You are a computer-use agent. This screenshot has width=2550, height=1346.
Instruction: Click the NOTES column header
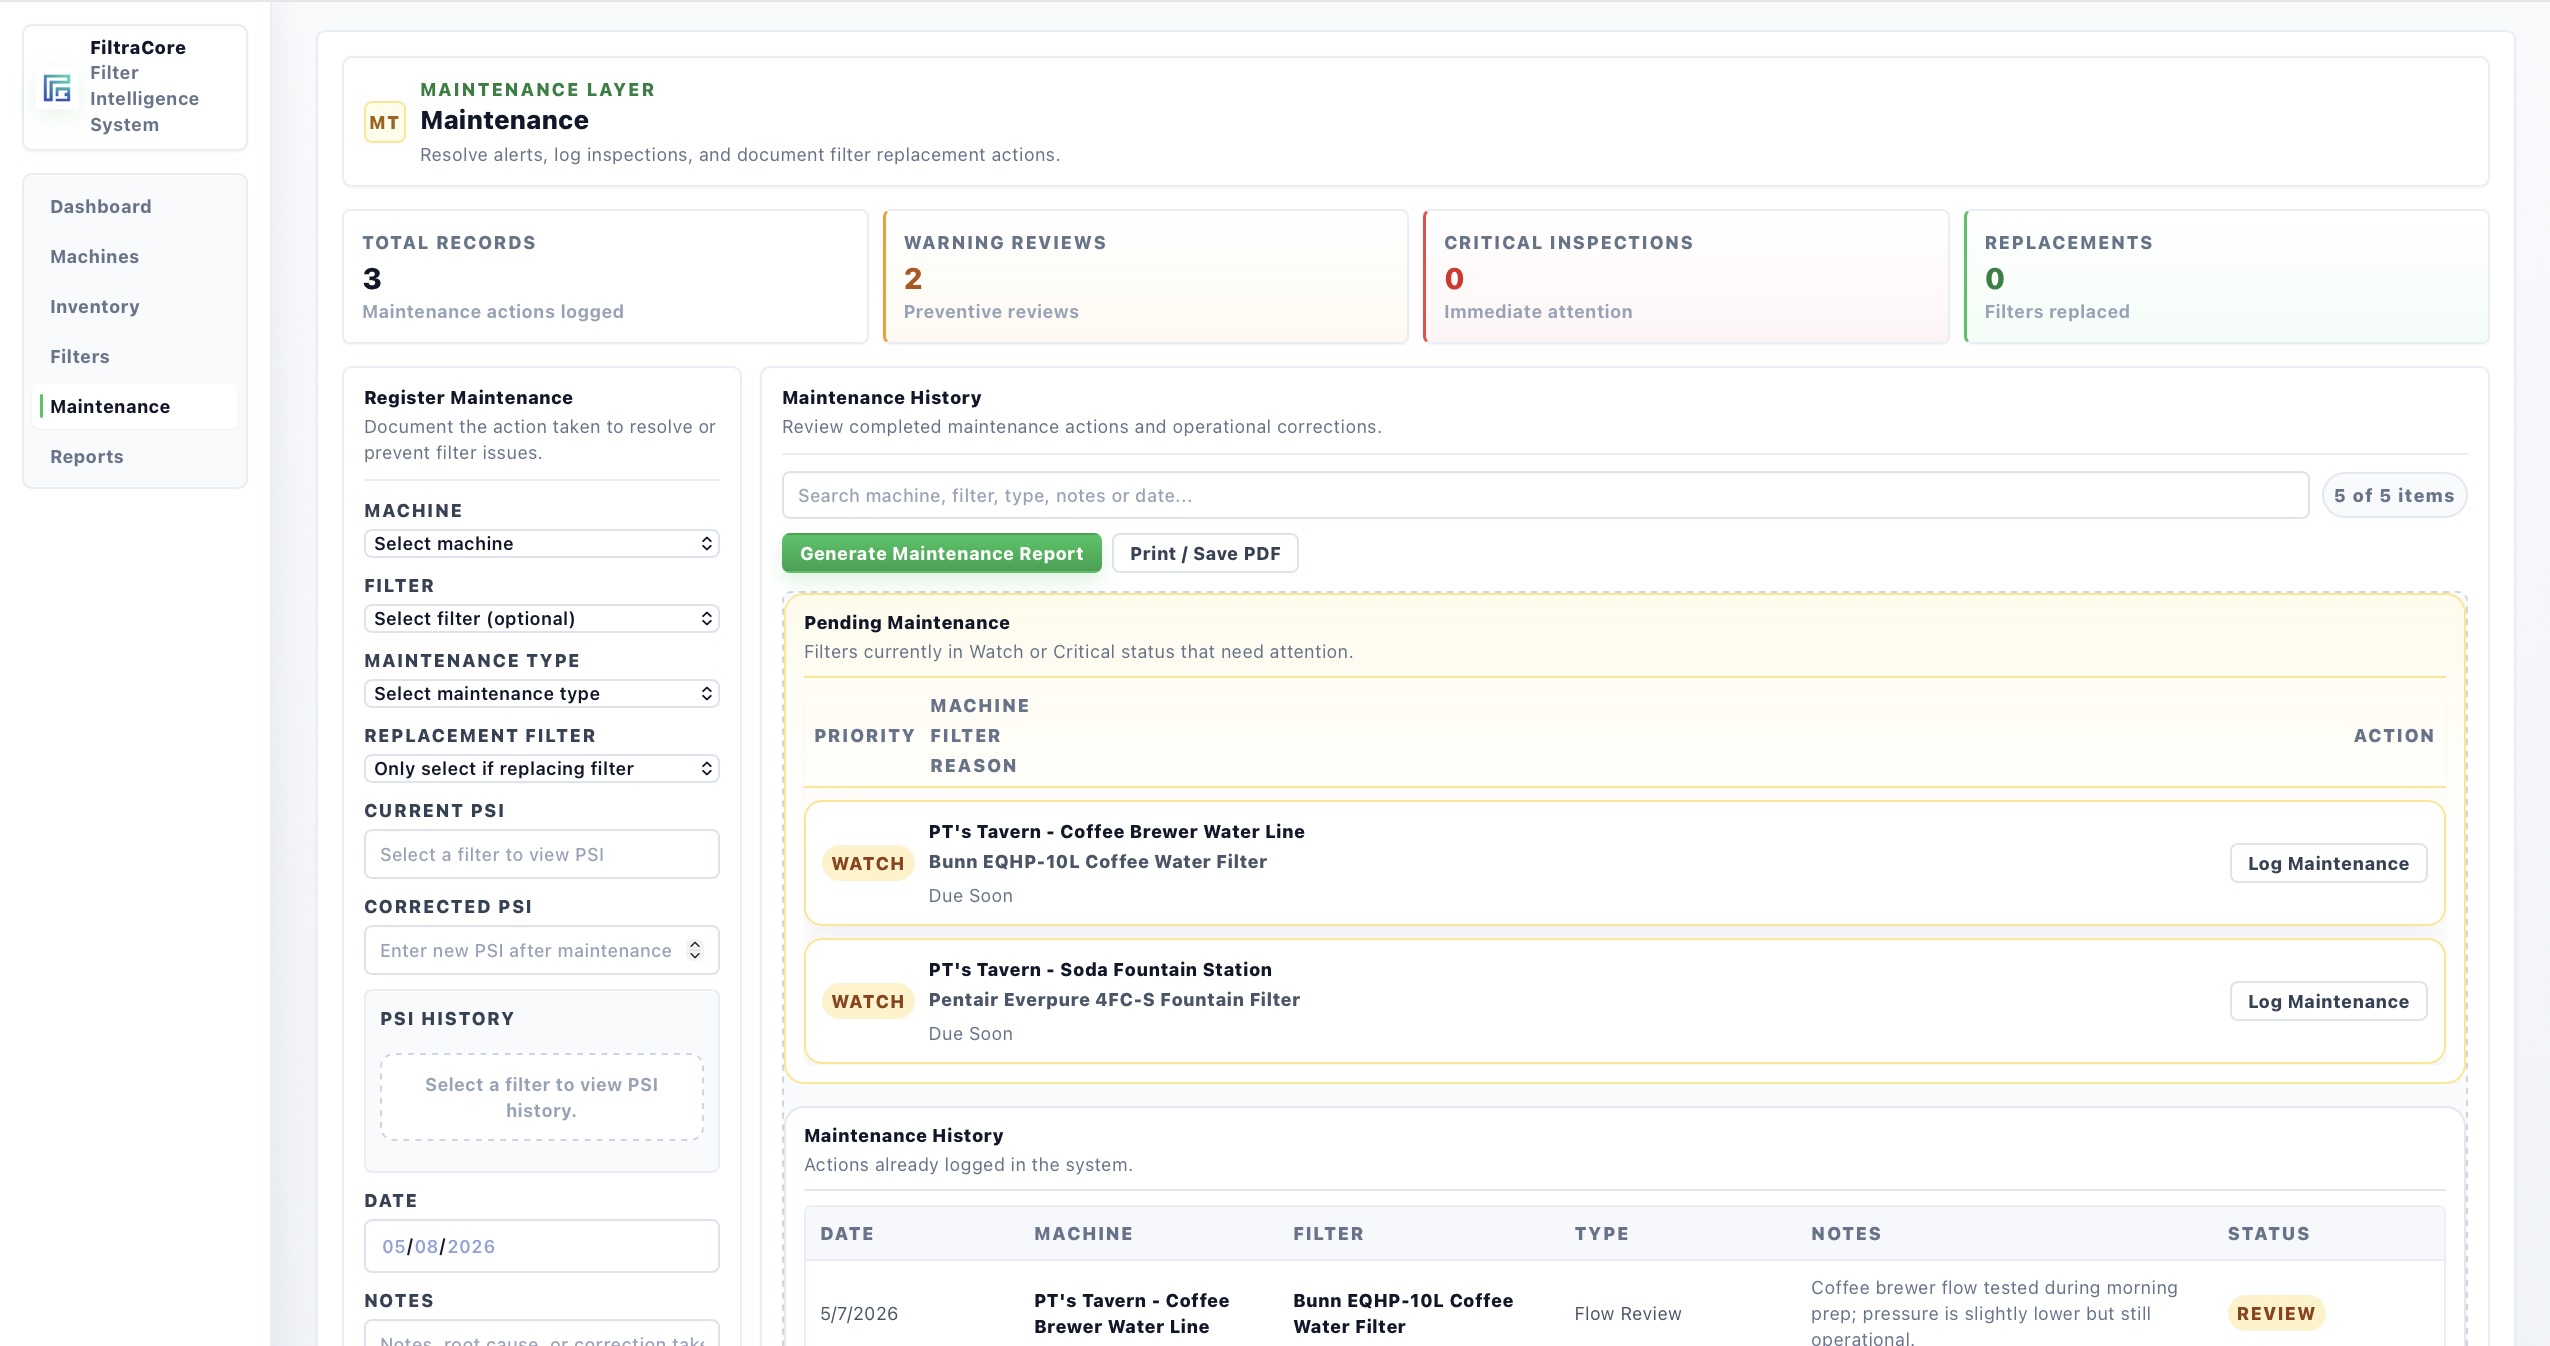1846,1234
